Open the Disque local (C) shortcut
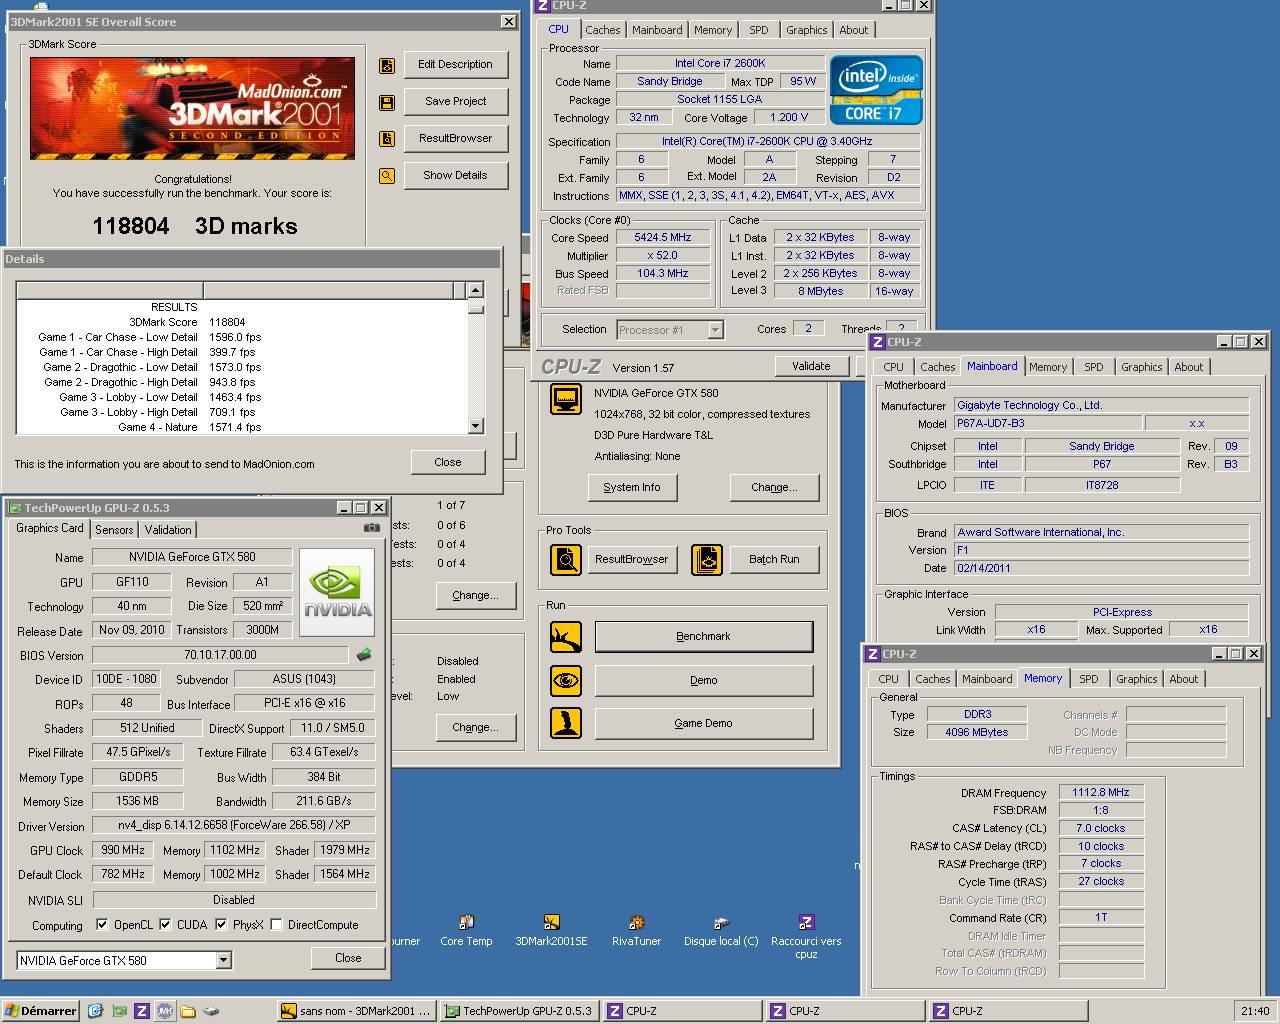The width and height of the screenshot is (1280, 1024). point(721,929)
